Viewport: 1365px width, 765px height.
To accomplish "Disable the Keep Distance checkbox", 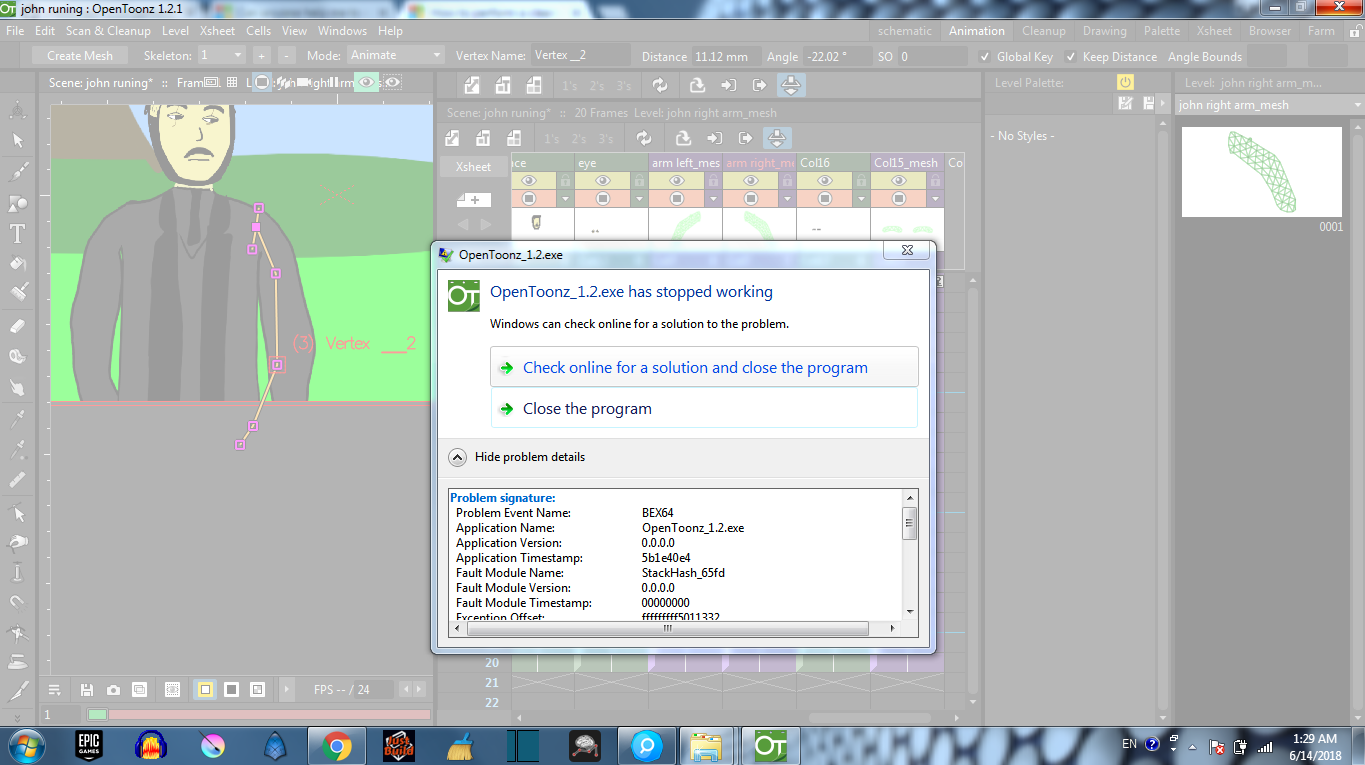I will pos(1073,57).
